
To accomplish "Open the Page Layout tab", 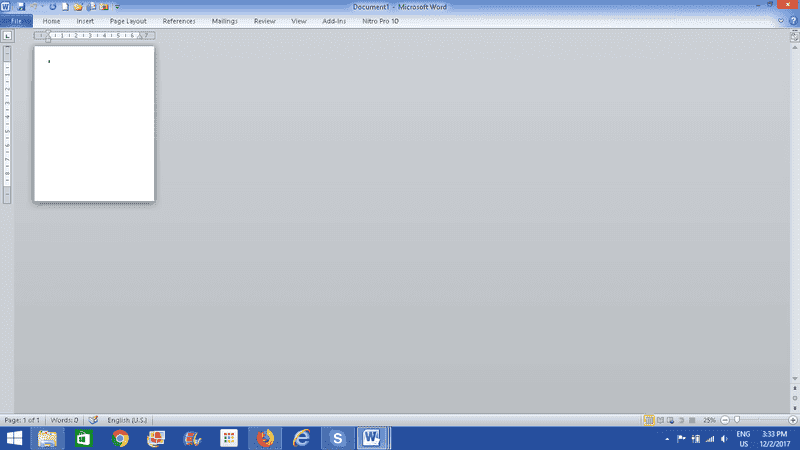I will pos(128,21).
